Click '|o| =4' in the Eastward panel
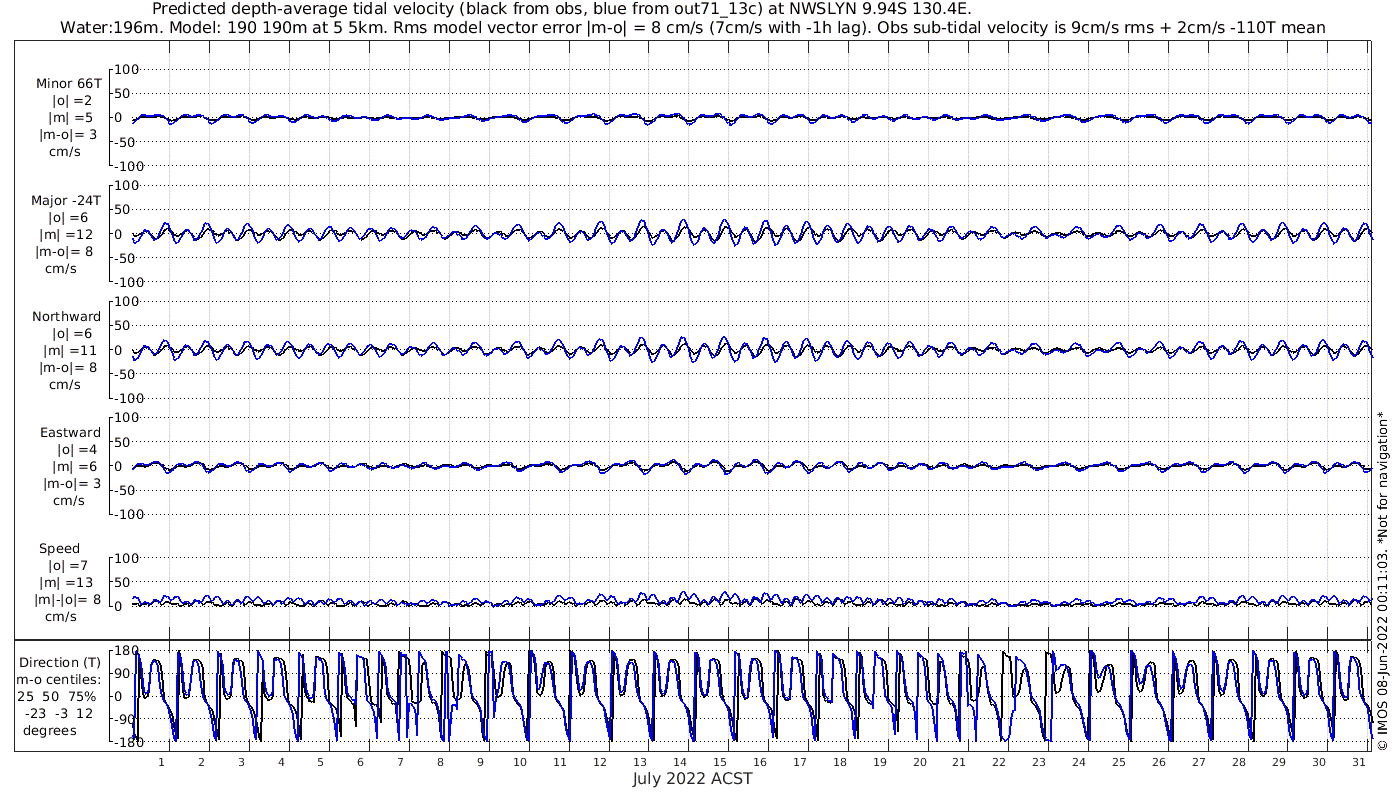This screenshot has height=800, width=1400. tap(77, 449)
